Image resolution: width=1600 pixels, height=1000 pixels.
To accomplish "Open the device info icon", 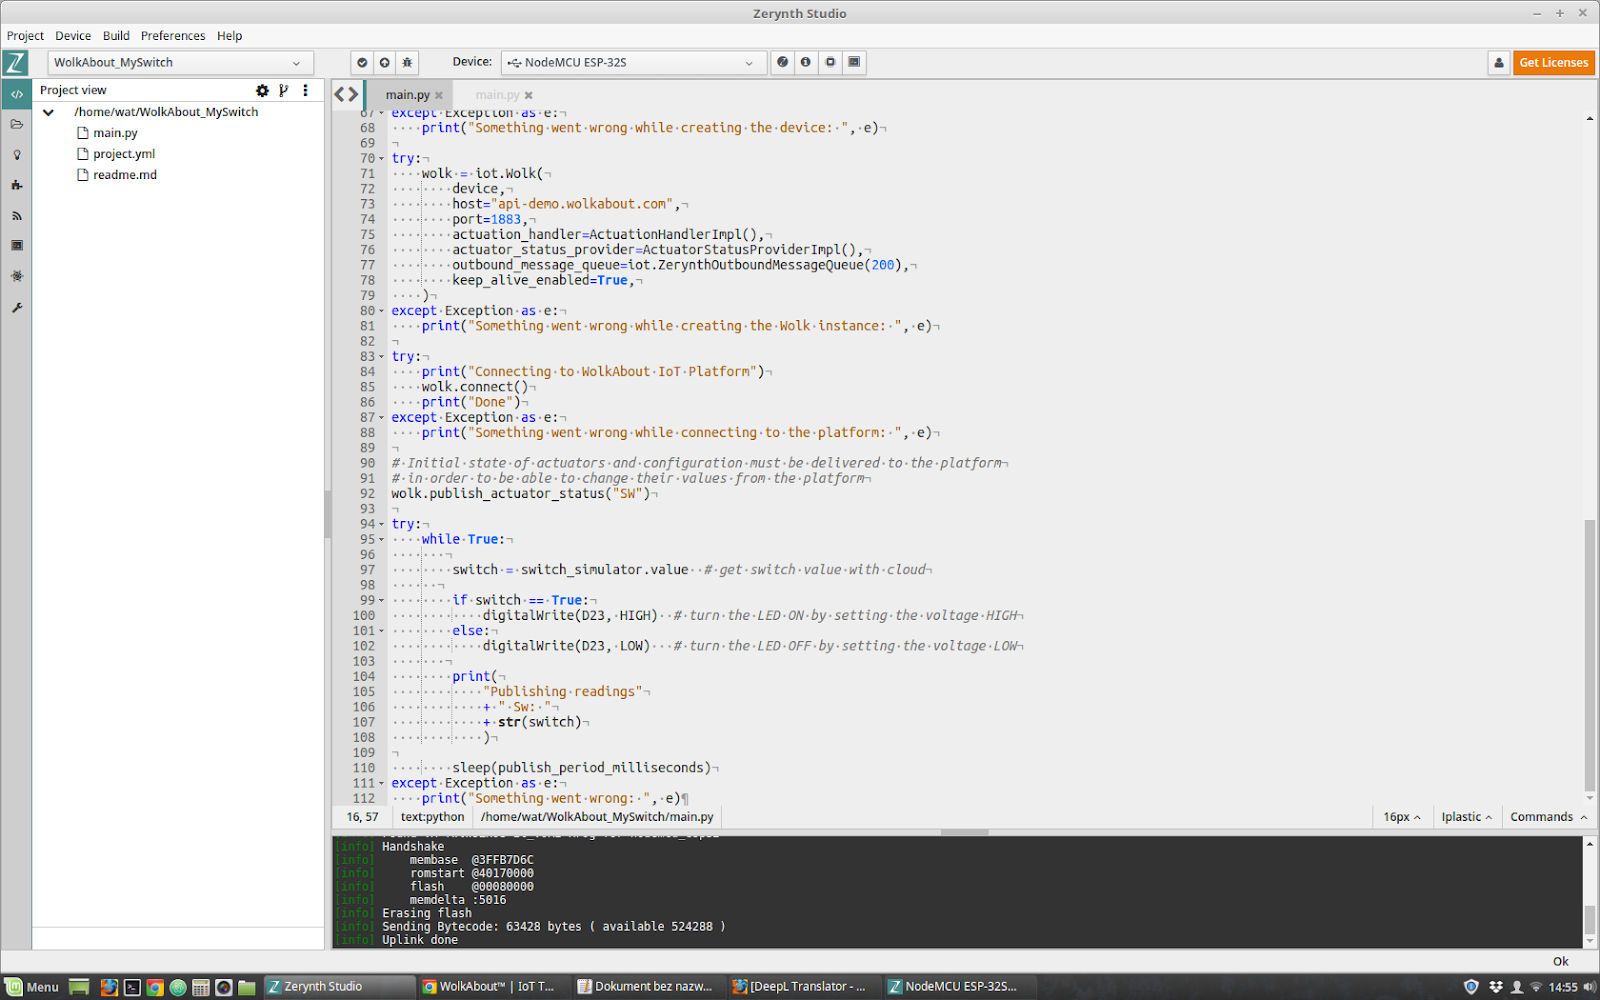I will tap(806, 62).
